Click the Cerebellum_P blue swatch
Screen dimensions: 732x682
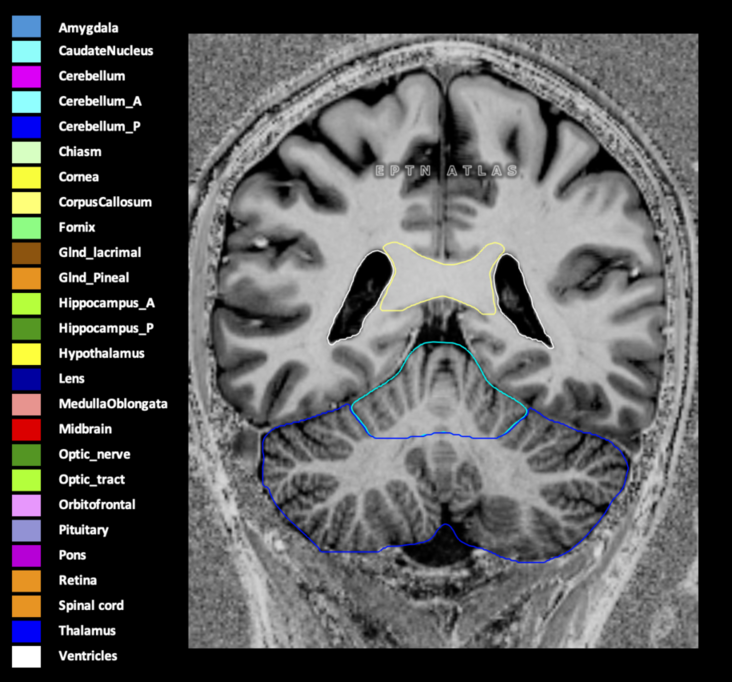point(26,127)
